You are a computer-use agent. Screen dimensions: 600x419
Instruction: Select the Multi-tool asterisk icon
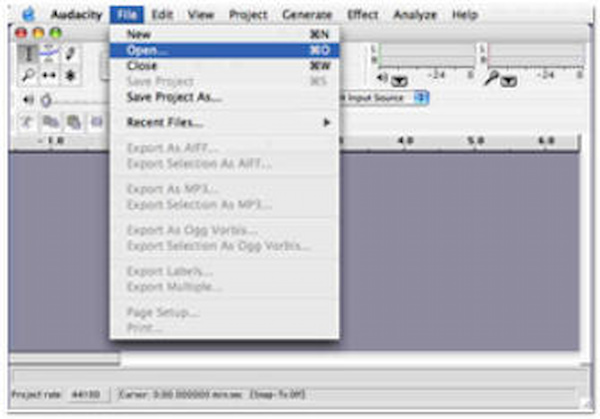(70, 75)
